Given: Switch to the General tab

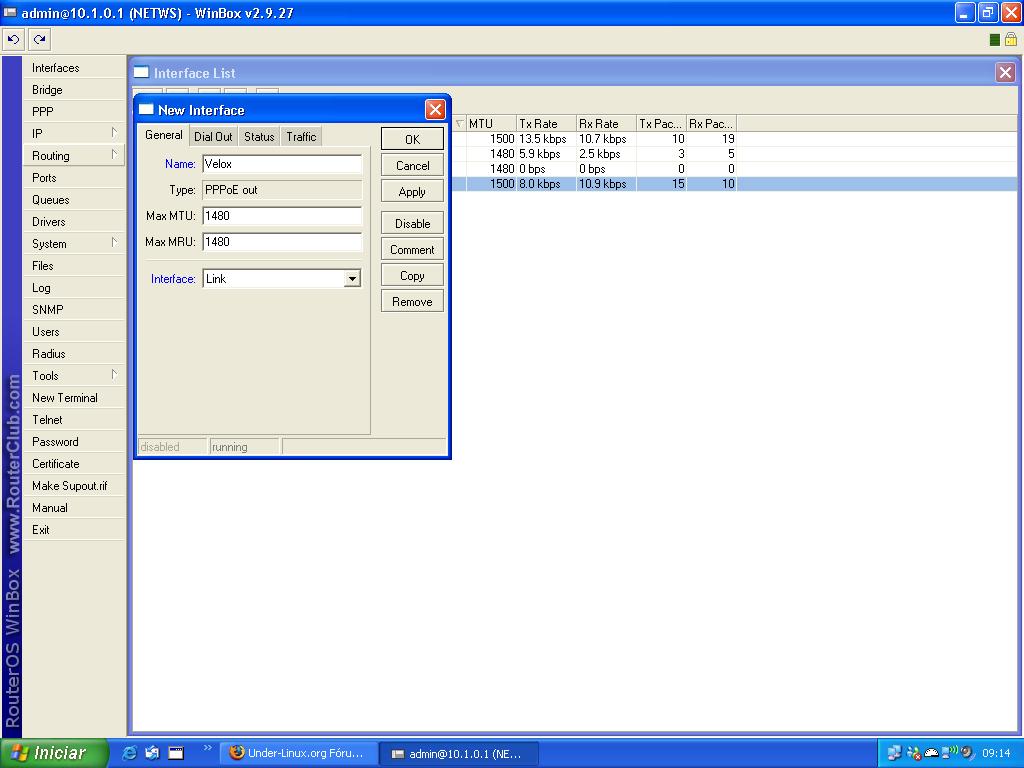Looking at the screenshot, I should (x=163, y=135).
